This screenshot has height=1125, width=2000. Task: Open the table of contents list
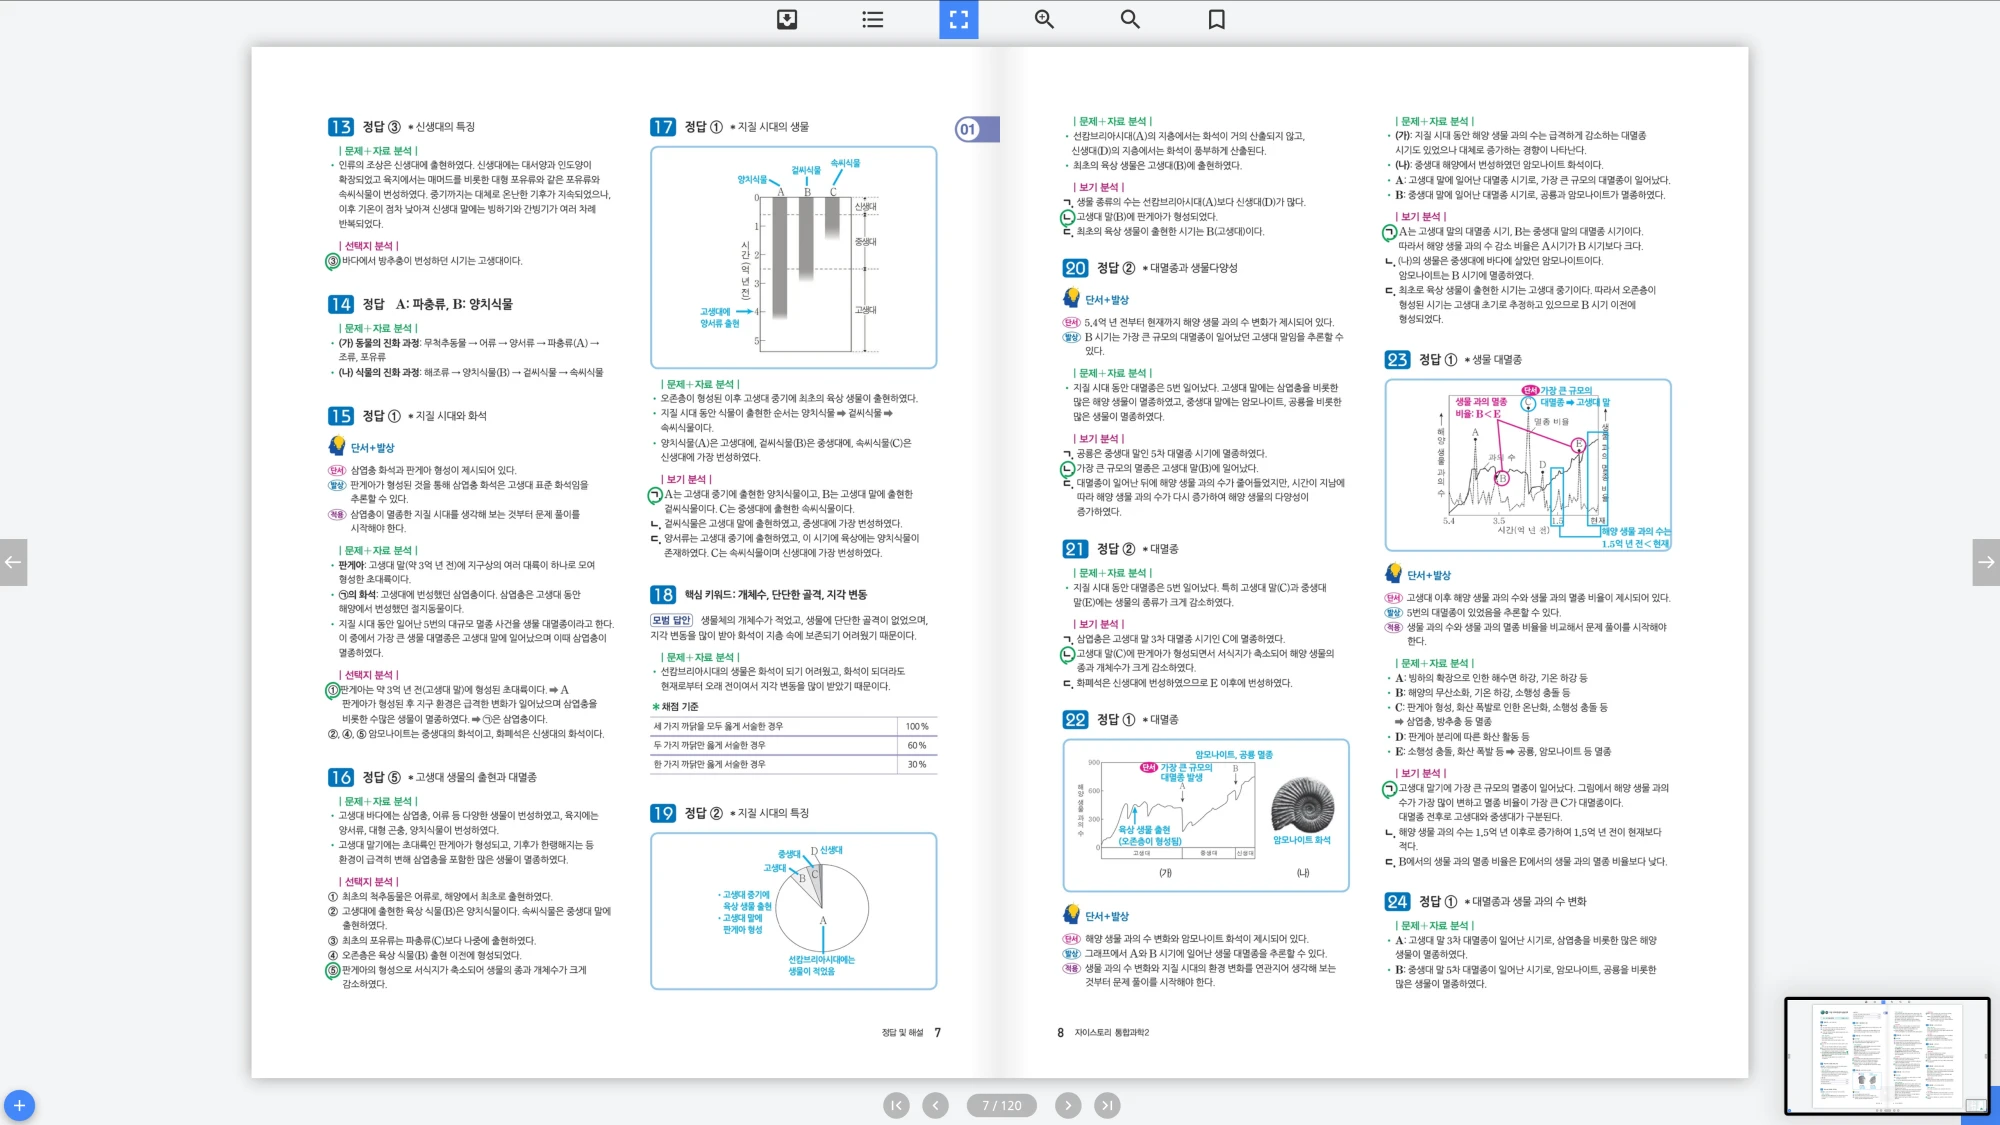(873, 19)
